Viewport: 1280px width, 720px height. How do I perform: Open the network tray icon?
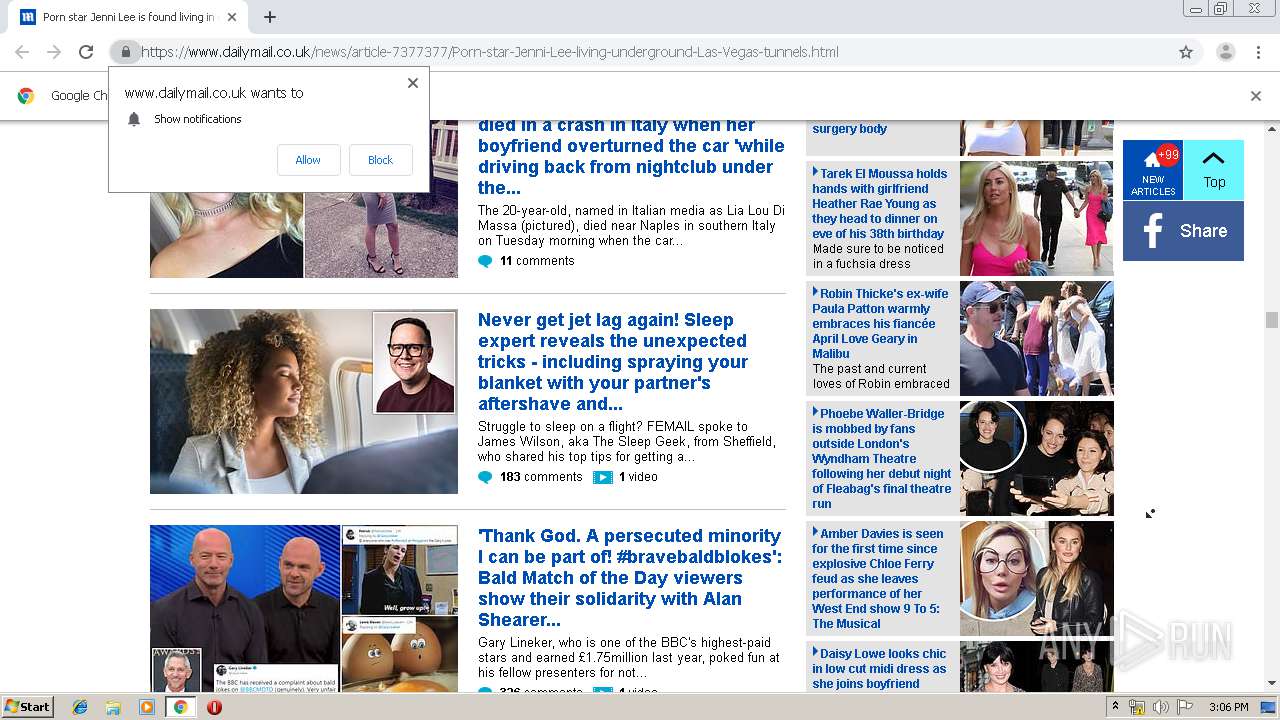1137,707
